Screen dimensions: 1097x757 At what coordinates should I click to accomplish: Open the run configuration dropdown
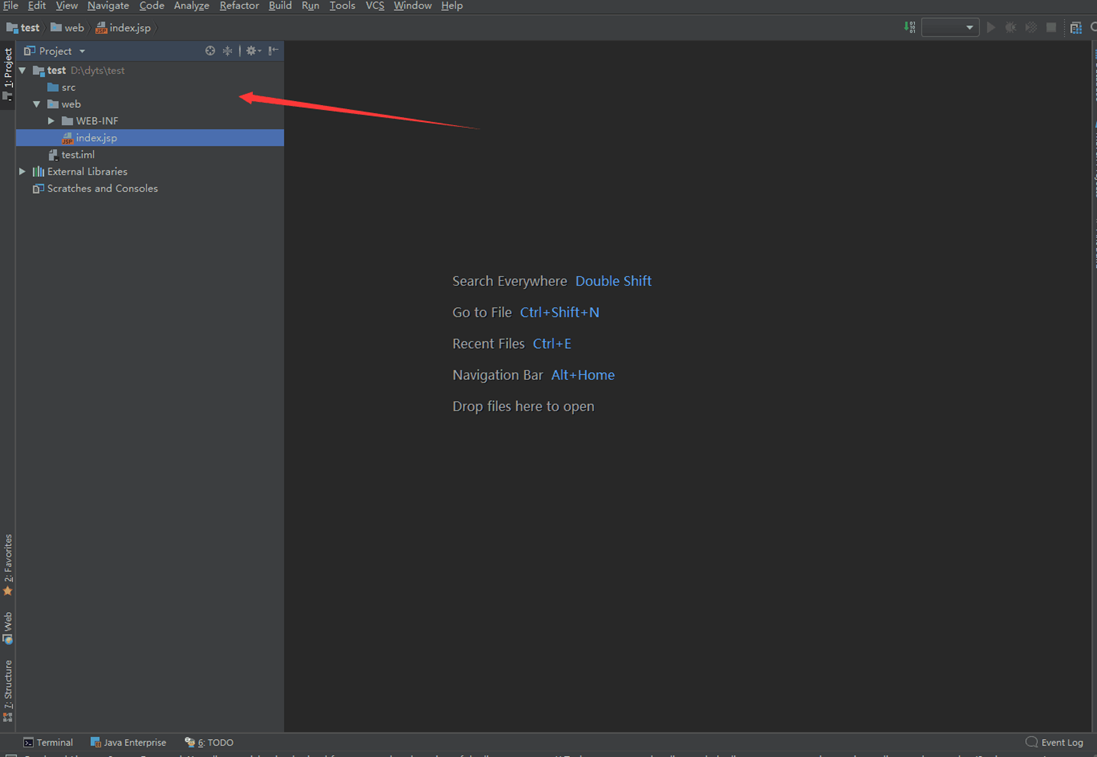pyautogui.click(x=949, y=27)
